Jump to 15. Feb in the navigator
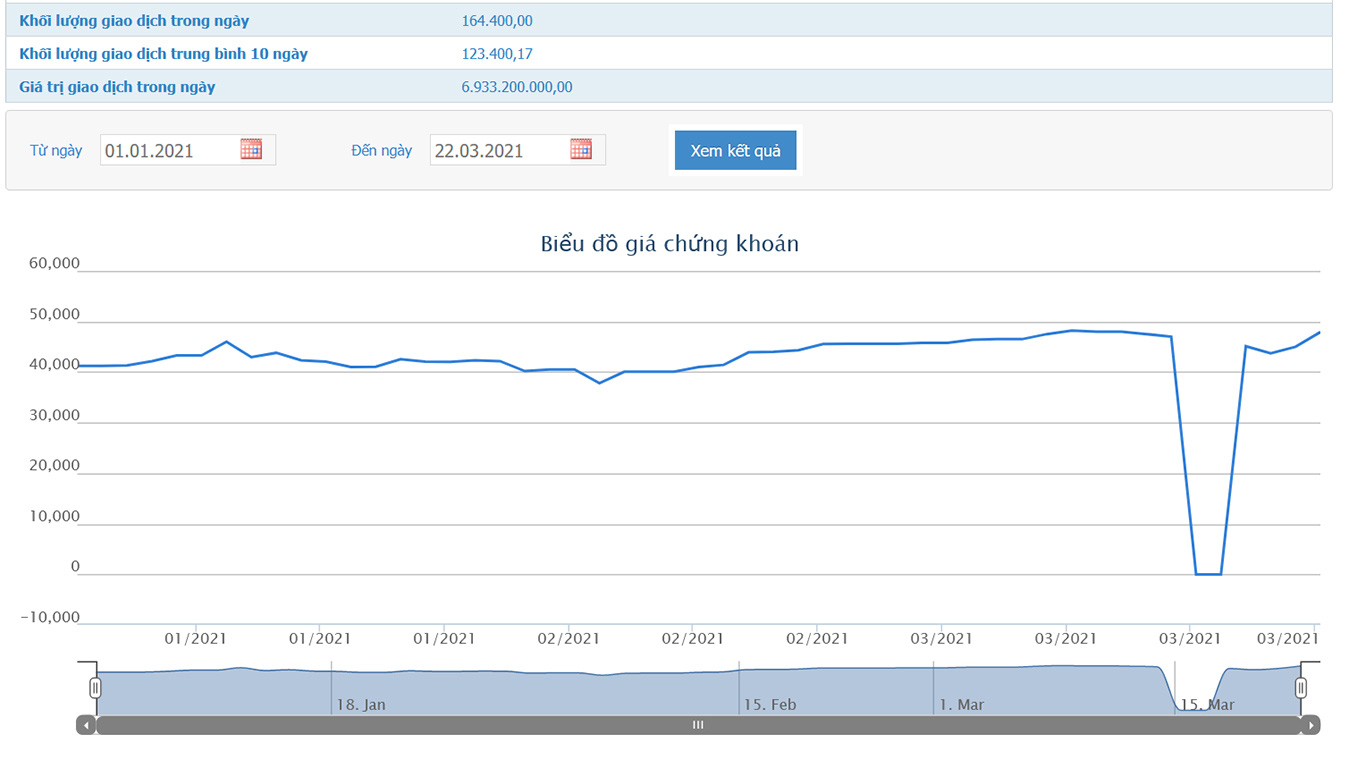 tap(769, 704)
